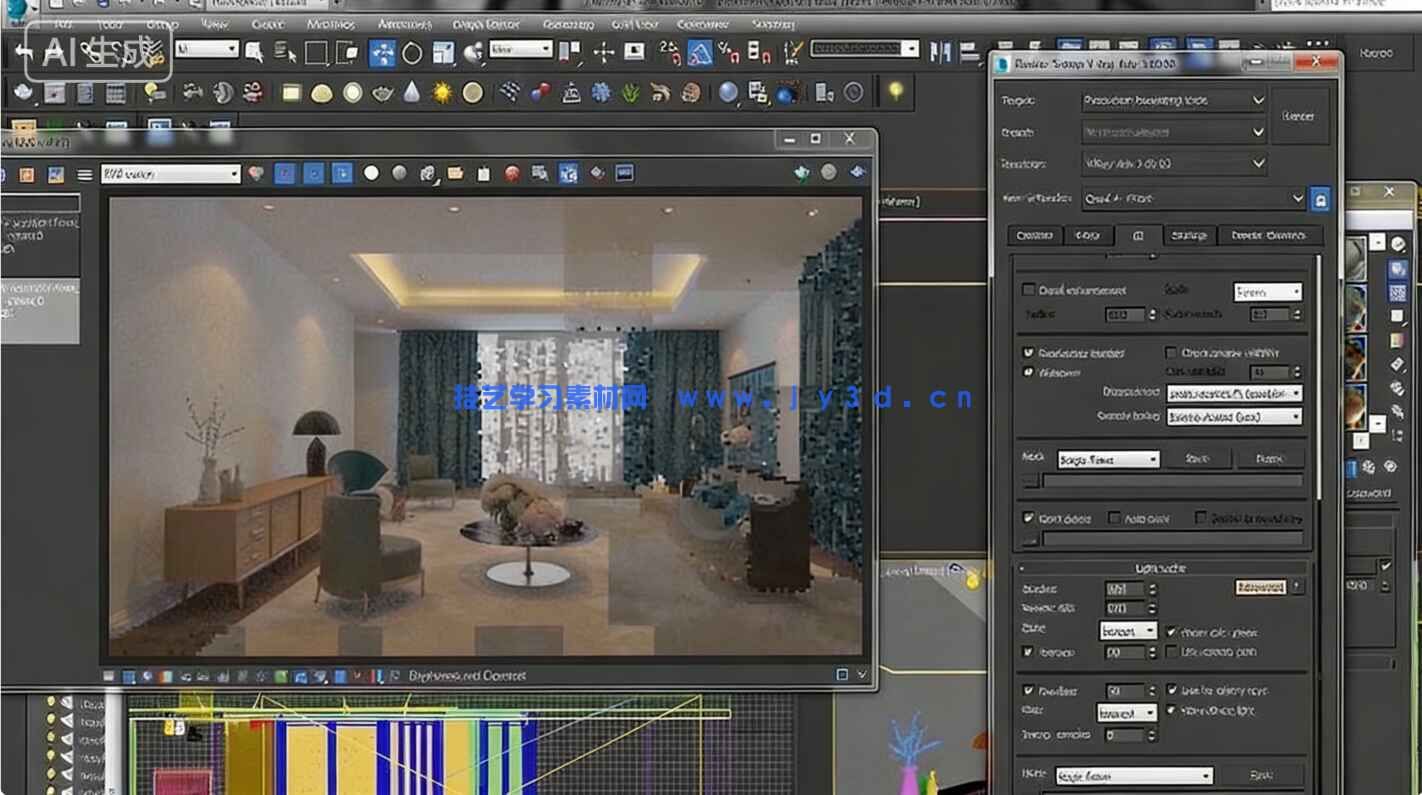
Task: Toggle the Show calc. phase option
Action: pos(1170,633)
